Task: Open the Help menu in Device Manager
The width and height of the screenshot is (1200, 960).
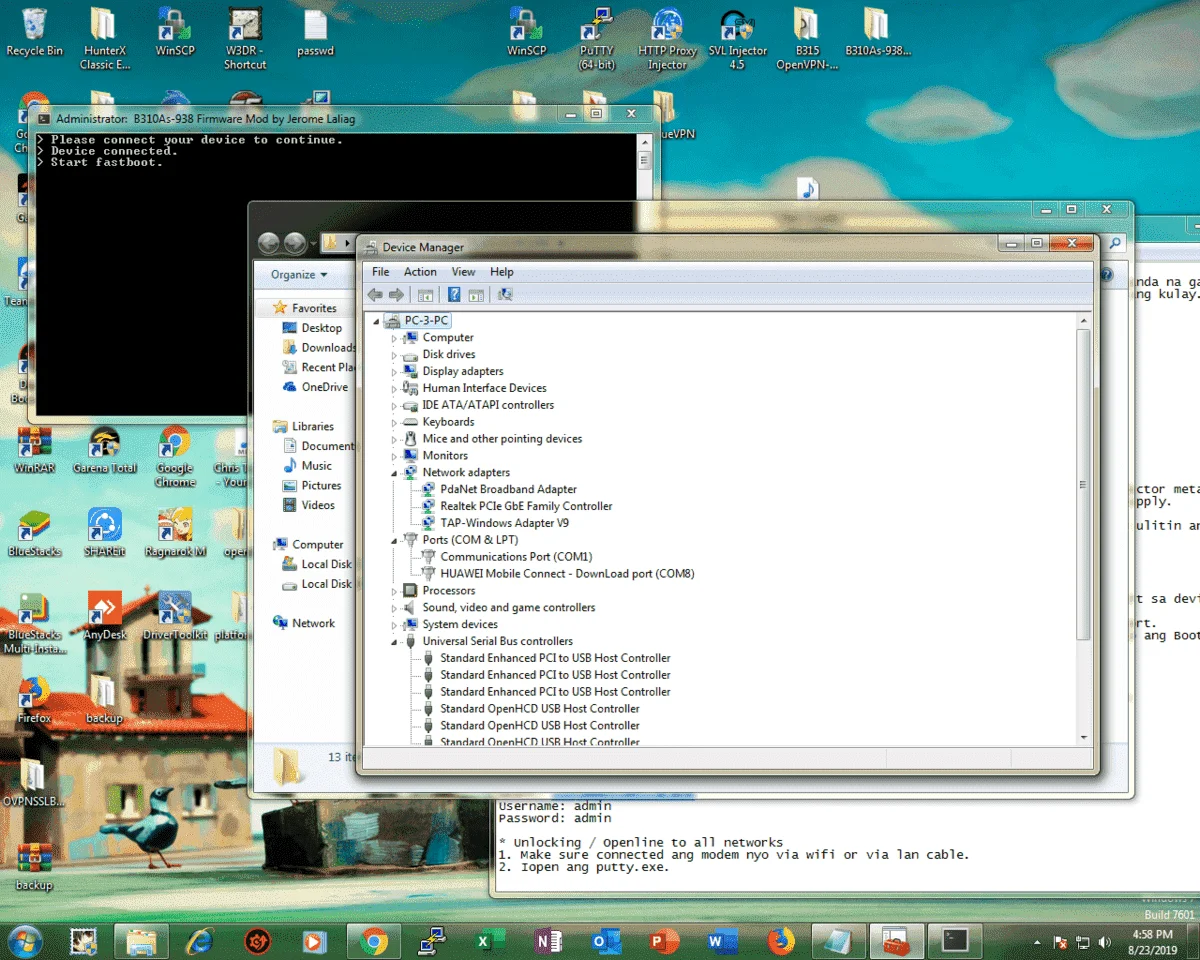Action: 501,272
